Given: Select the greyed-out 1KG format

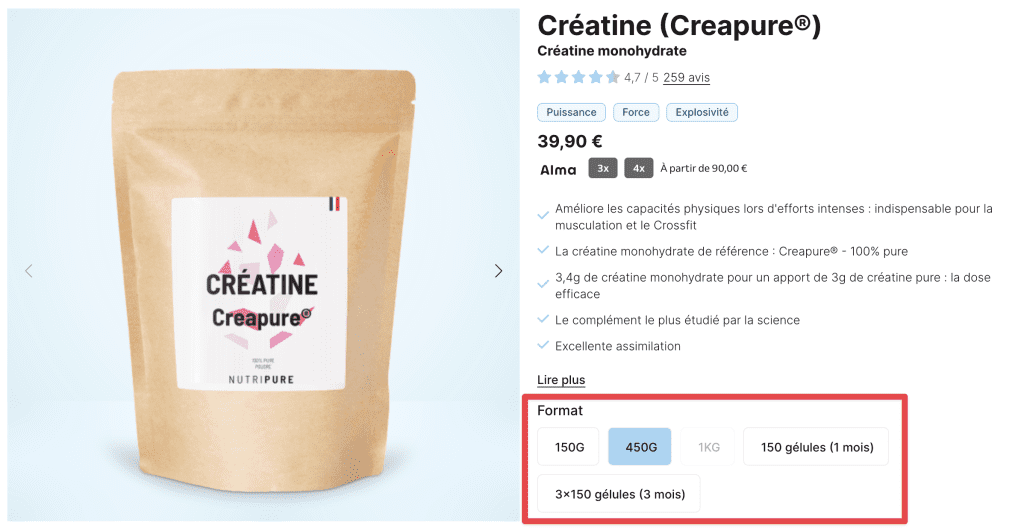Looking at the screenshot, I should pos(708,447).
